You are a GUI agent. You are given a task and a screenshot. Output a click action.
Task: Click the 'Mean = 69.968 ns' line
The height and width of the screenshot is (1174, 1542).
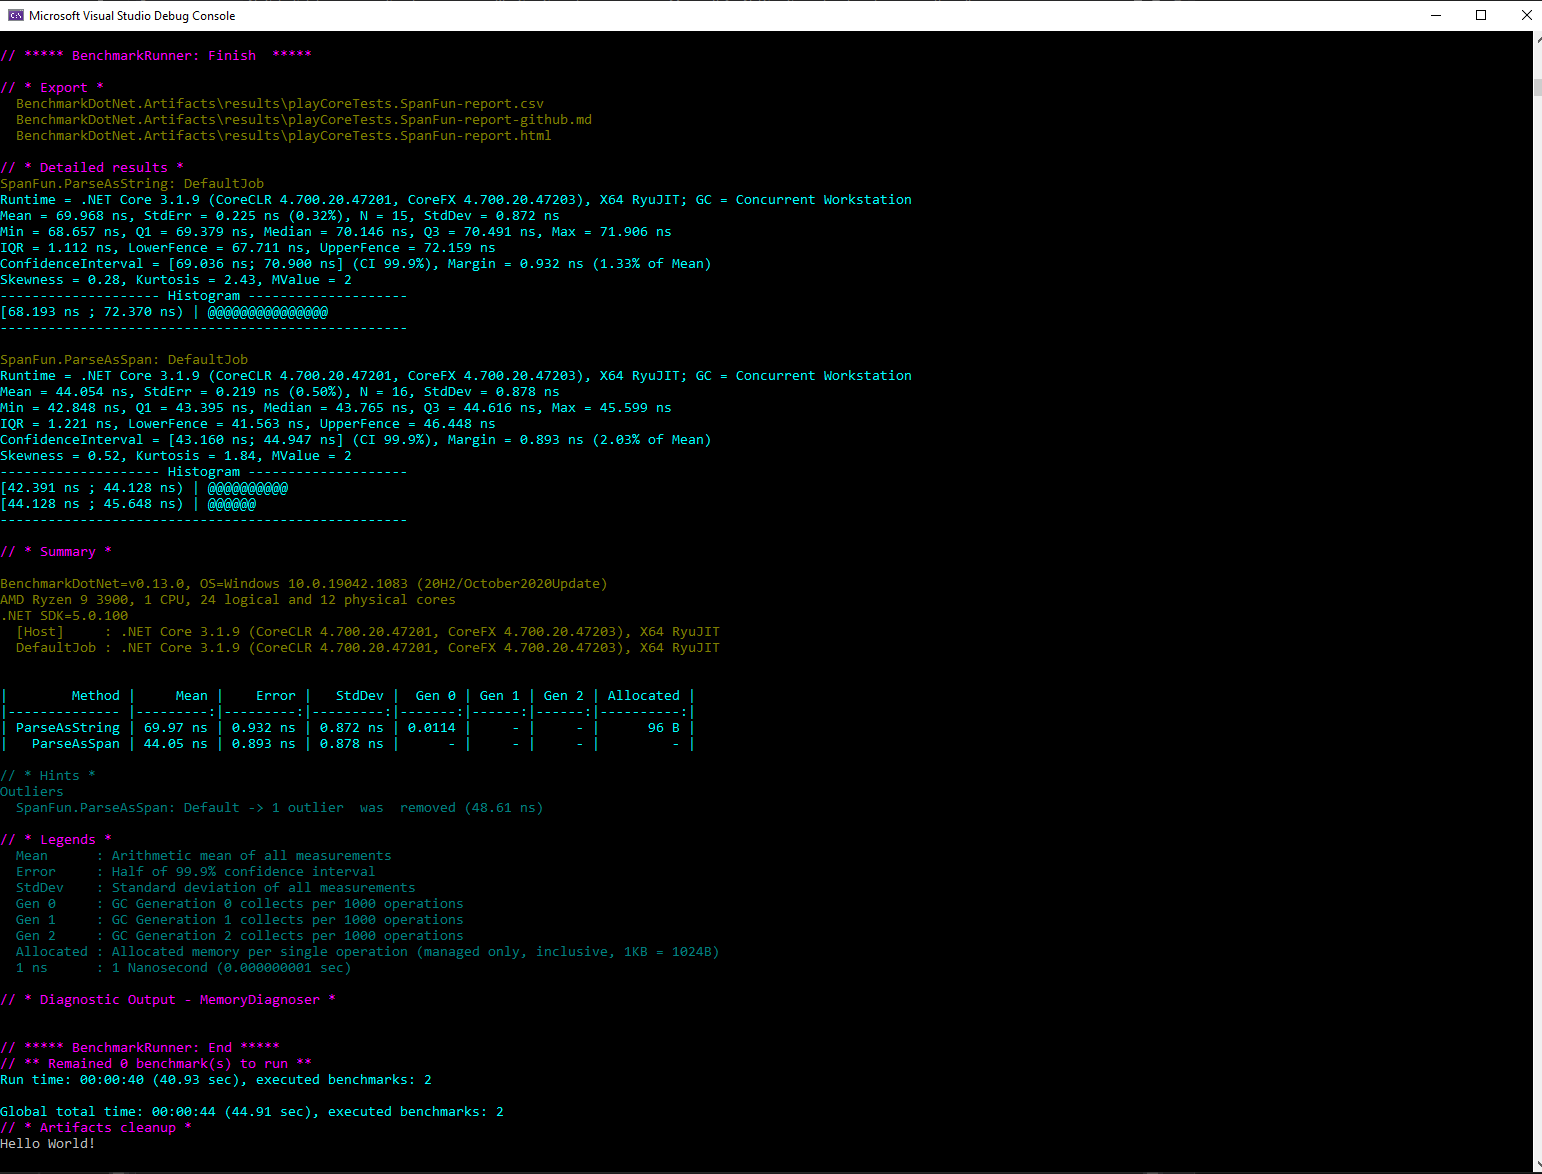coord(280,216)
